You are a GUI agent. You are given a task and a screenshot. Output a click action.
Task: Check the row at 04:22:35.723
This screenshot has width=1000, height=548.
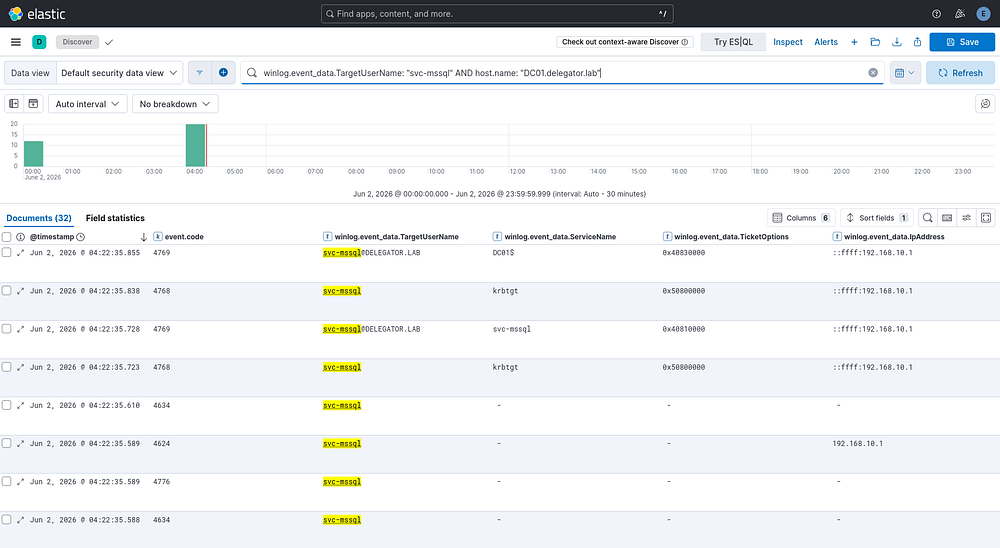(x=6, y=367)
